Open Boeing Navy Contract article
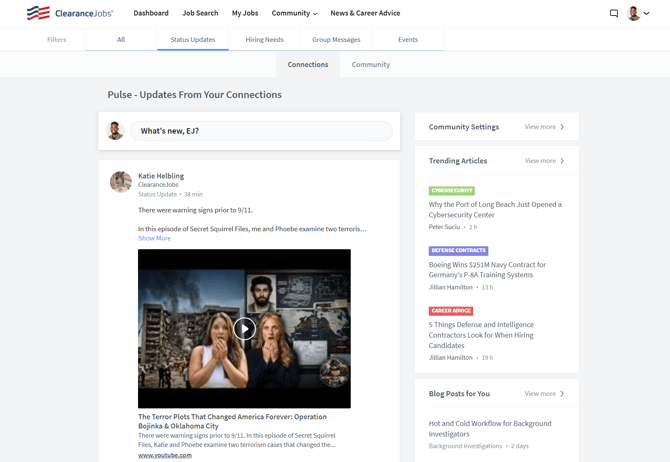Viewport: 670px width, 462px height. [x=487, y=270]
